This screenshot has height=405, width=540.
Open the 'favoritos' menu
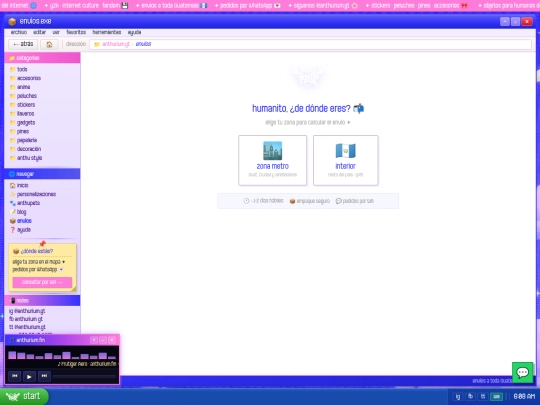click(x=76, y=32)
